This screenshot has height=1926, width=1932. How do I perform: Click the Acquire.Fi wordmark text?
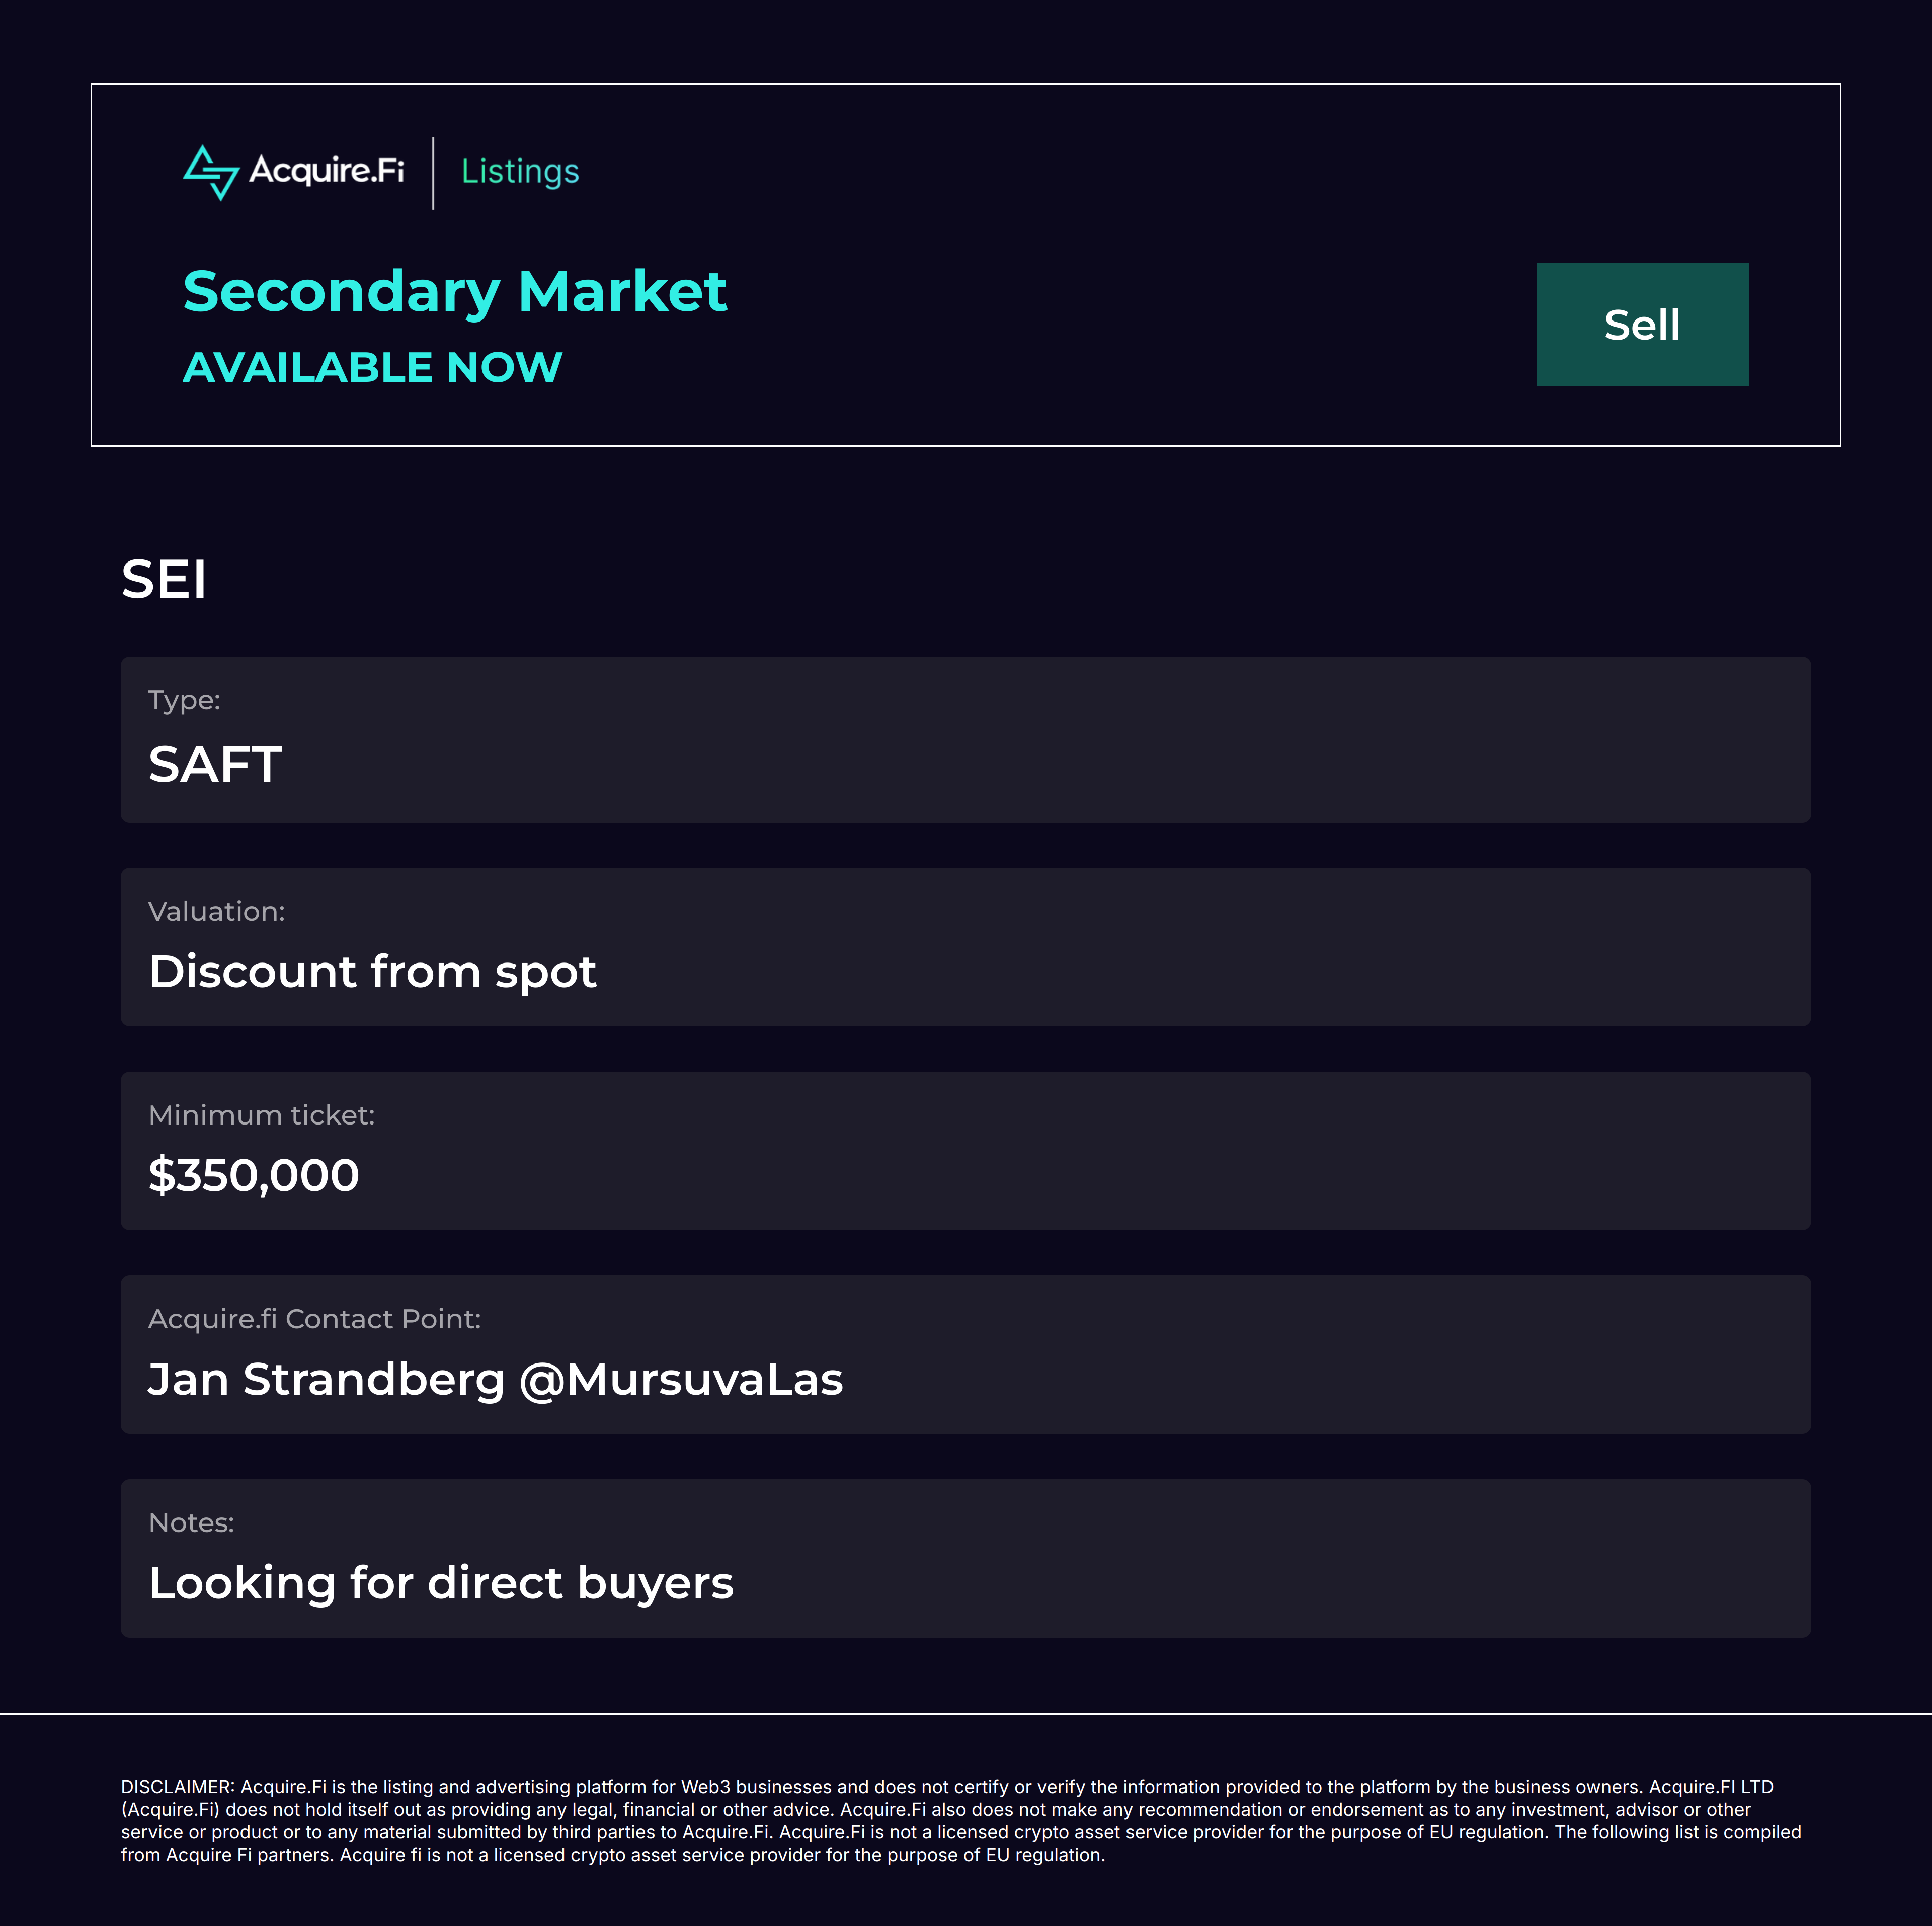click(x=326, y=170)
